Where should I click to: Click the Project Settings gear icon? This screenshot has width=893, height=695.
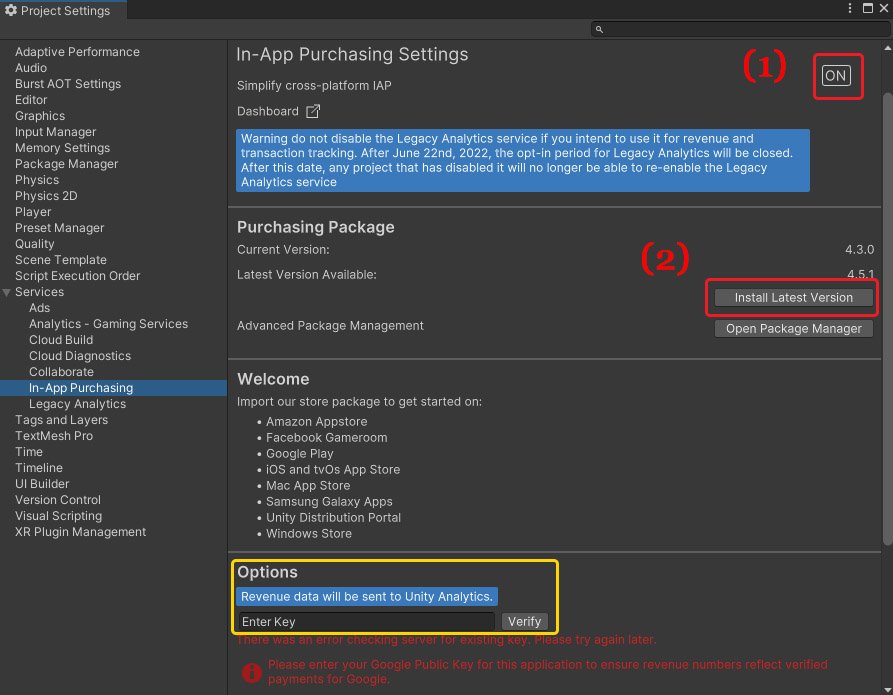click(11, 11)
